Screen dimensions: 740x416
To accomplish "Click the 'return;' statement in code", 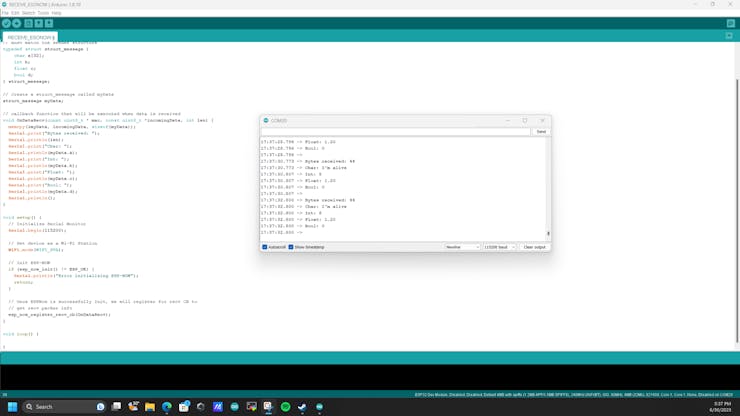I will (x=24, y=282).
